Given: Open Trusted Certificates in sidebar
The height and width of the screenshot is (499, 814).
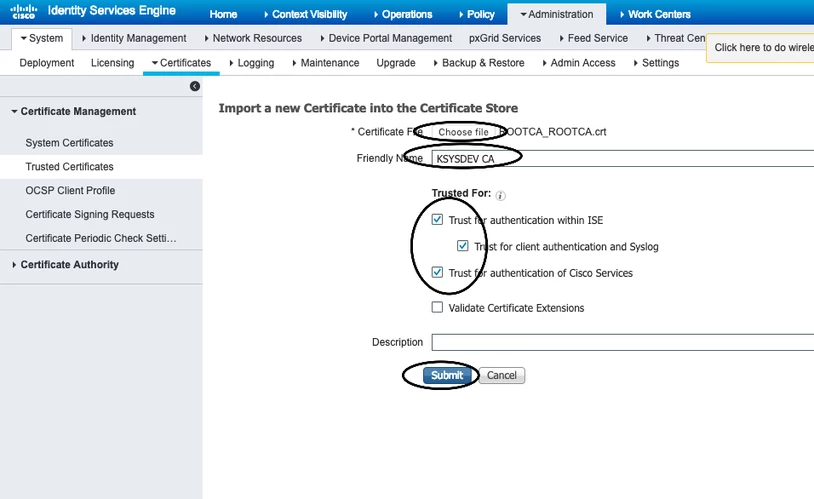Looking at the screenshot, I should [69, 167].
